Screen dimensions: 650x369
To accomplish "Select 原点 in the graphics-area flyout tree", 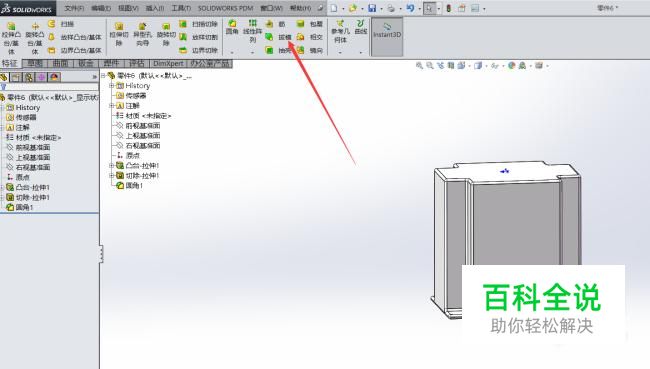I will [x=128, y=155].
